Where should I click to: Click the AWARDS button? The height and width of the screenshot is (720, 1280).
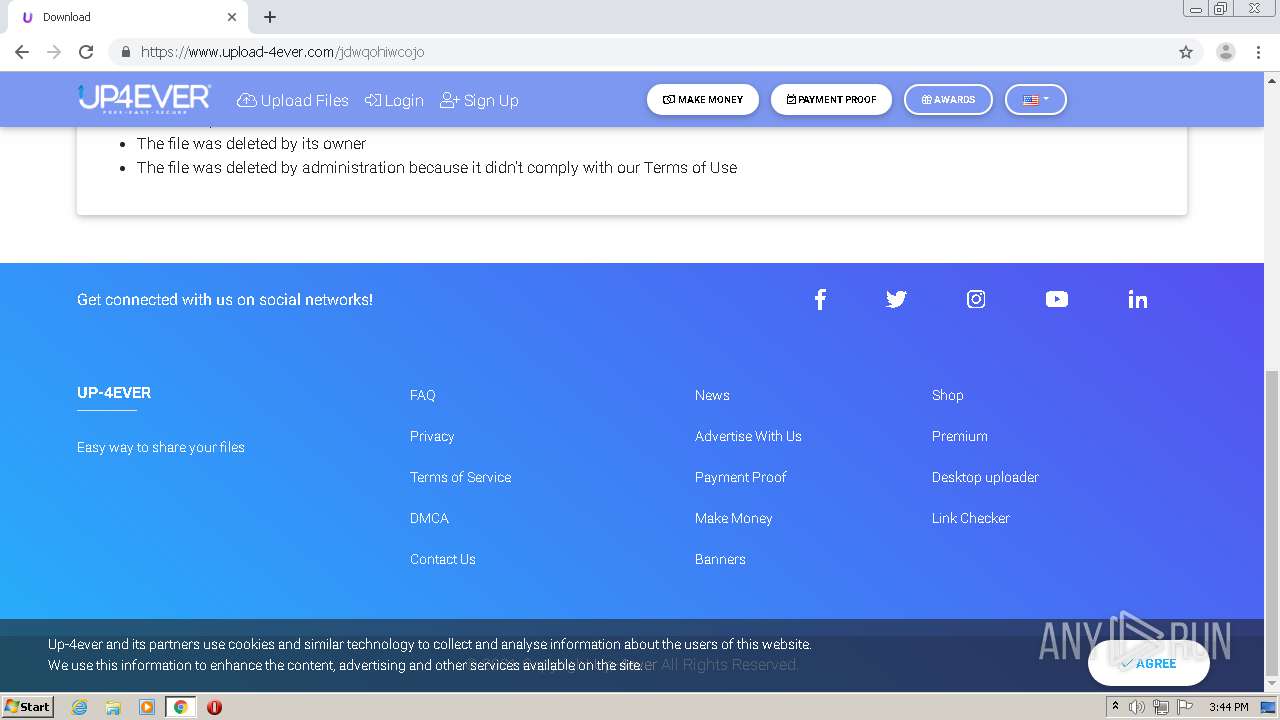(948, 99)
